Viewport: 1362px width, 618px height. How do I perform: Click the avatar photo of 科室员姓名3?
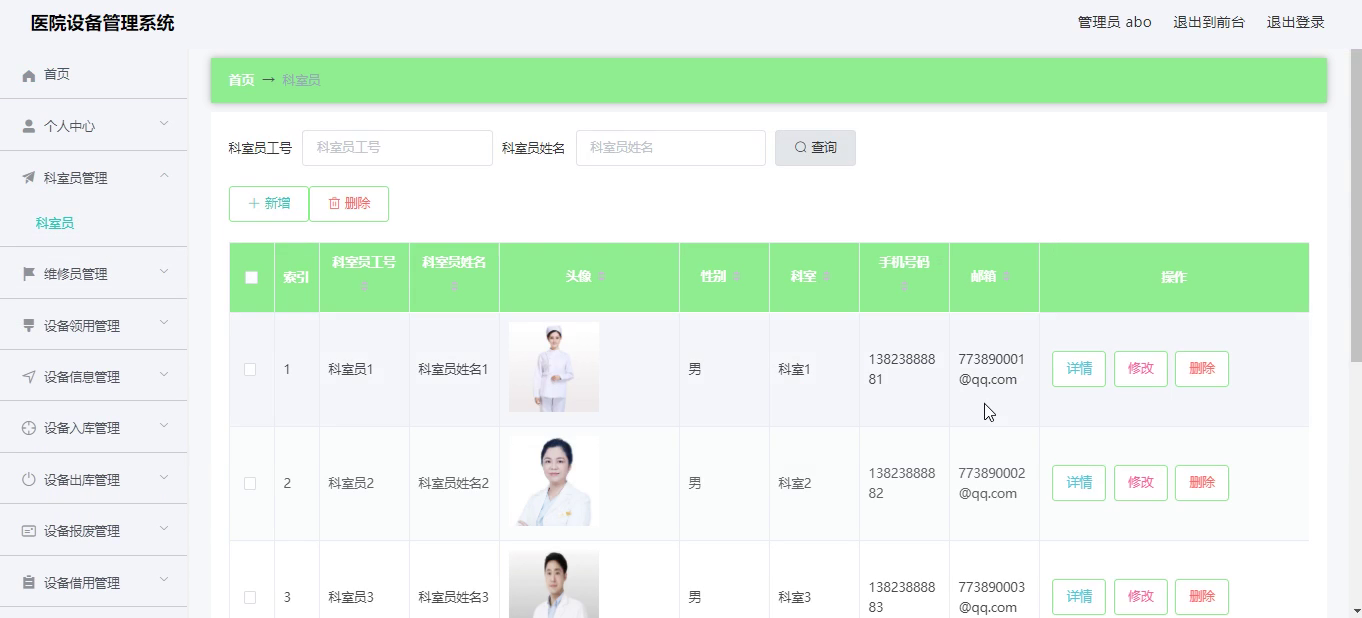[554, 584]
